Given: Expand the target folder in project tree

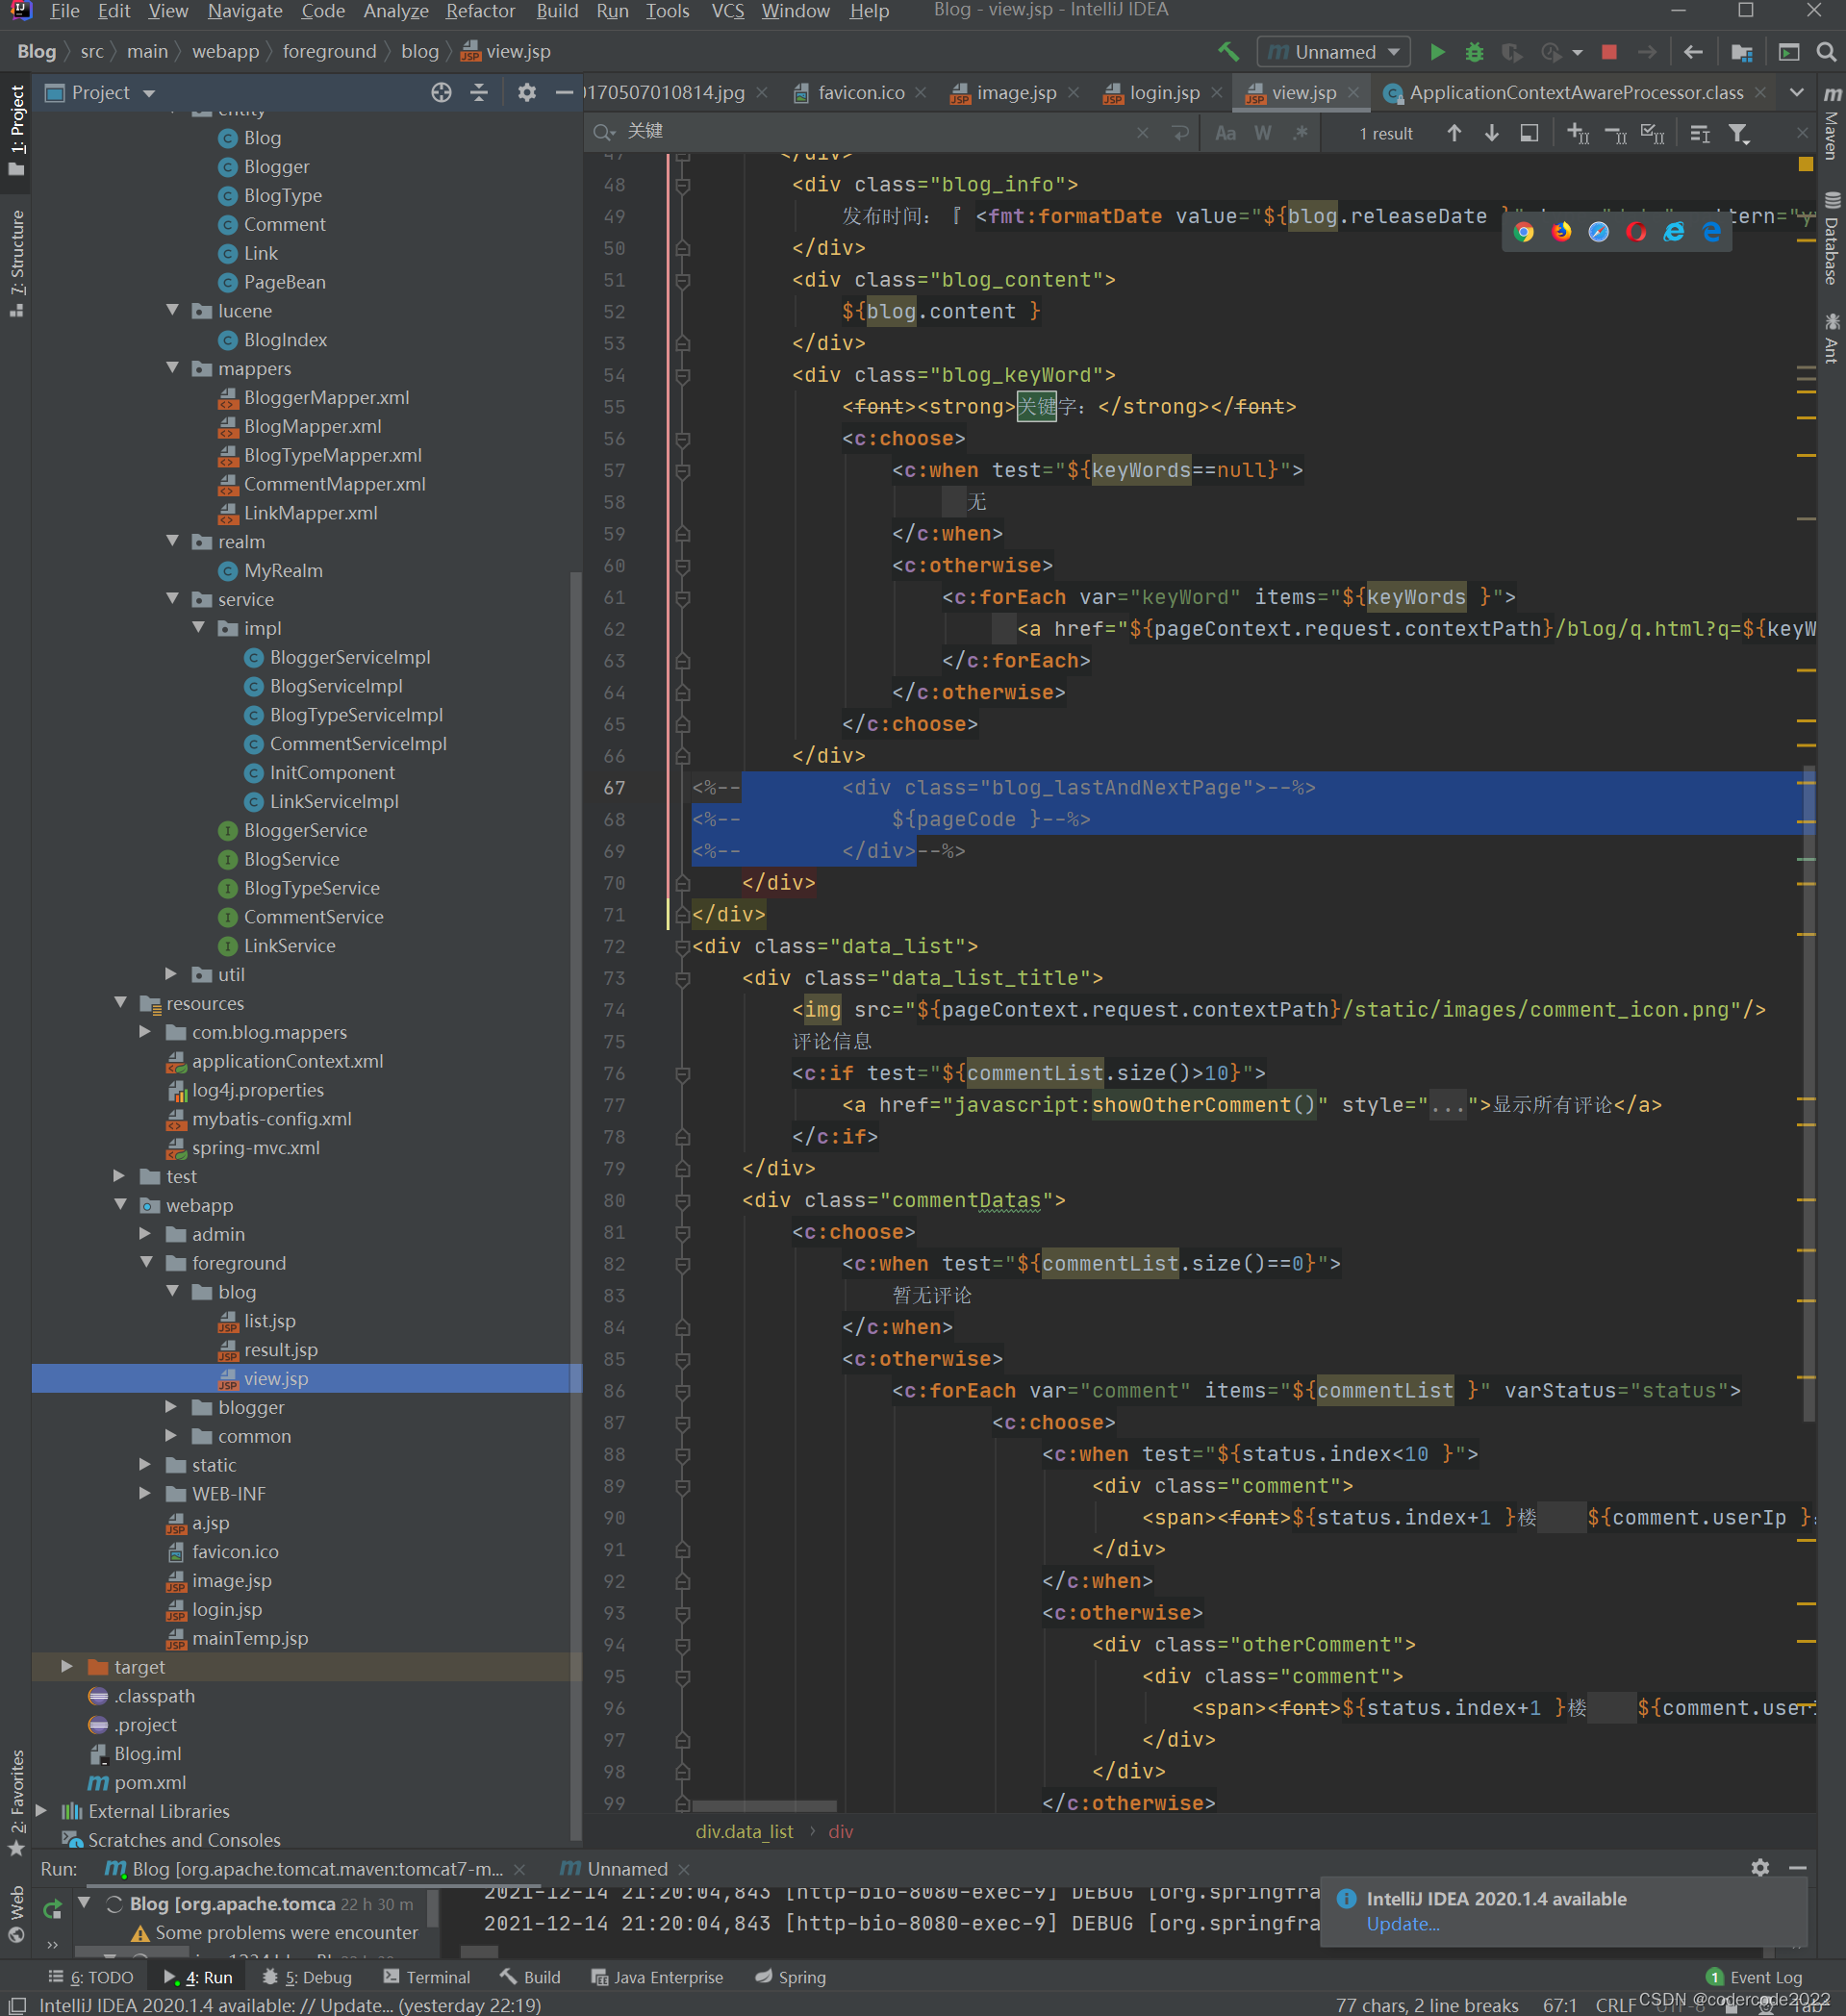Looking at the screenshot, I should tap(67, 1666).
